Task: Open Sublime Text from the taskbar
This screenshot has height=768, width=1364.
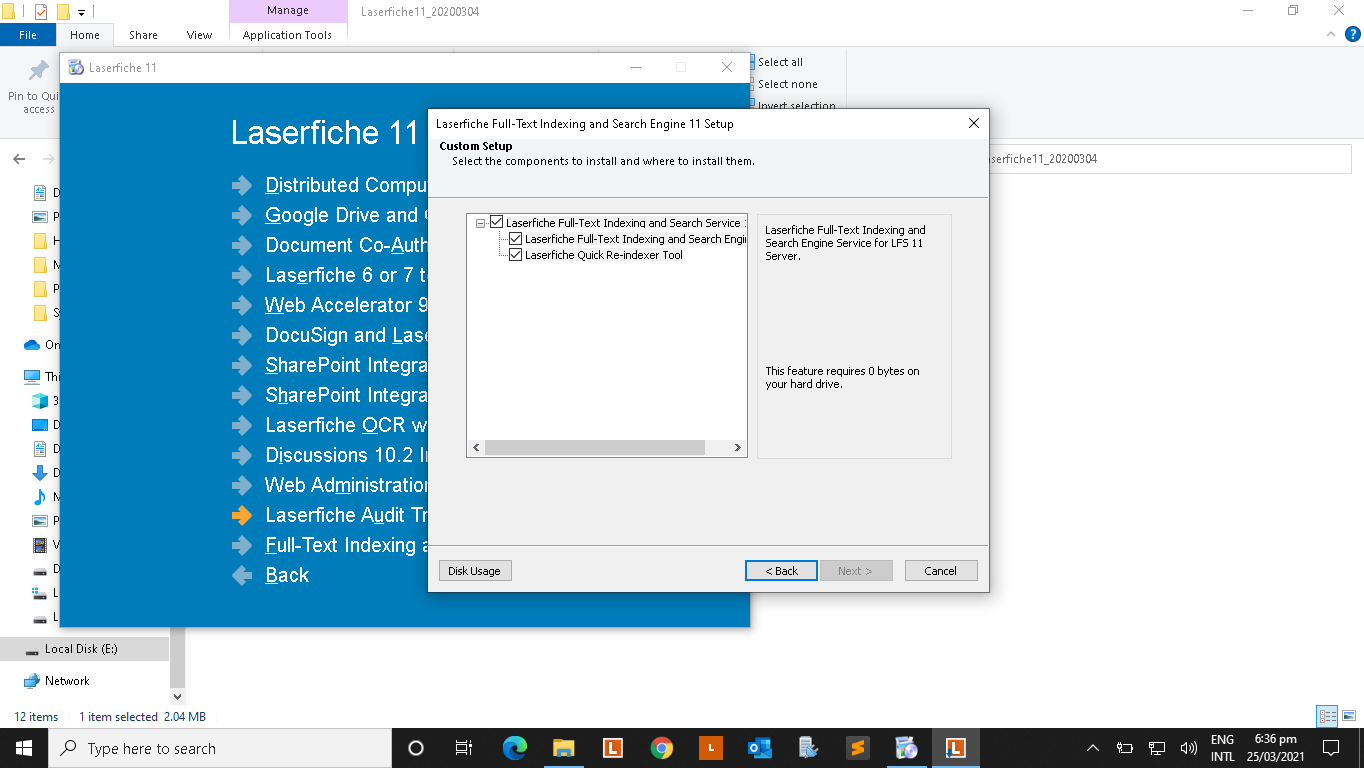Action: (857, 748)
